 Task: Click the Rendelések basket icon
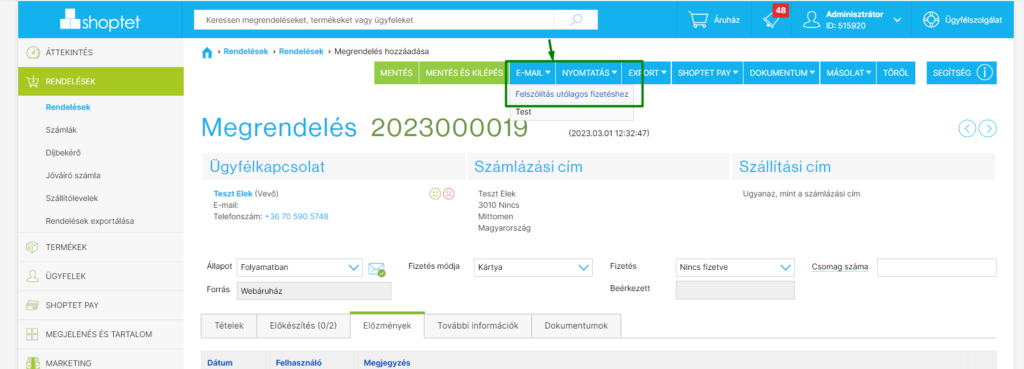coord(32,82)
